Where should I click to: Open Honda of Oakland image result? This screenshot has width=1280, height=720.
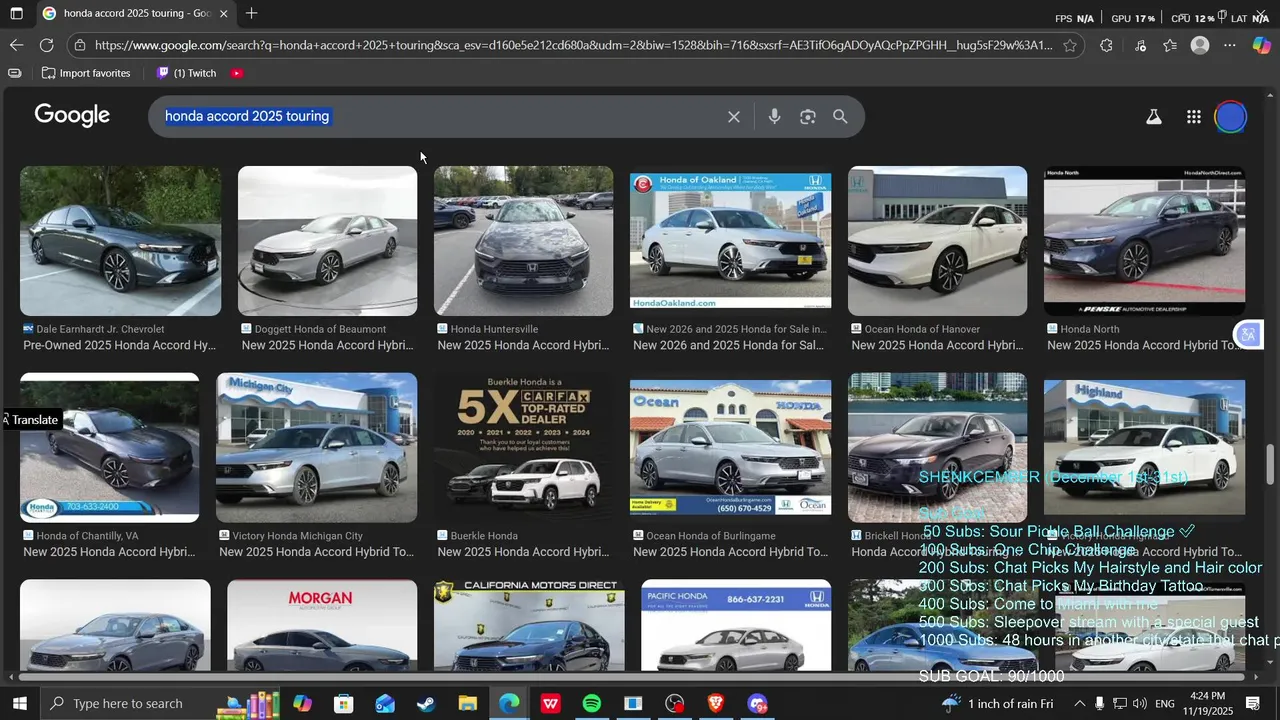point(730,241)
